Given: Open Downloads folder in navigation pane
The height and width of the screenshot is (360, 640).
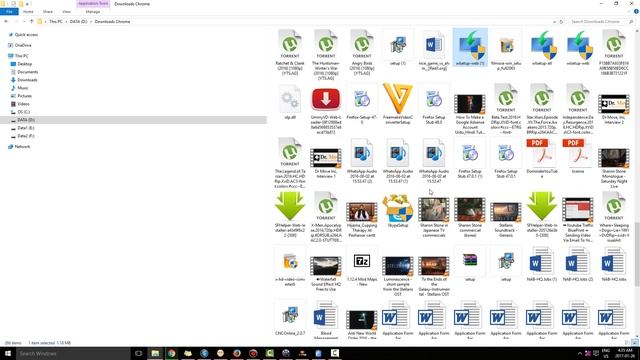Looking at the screenshot, I should (27, 80).
